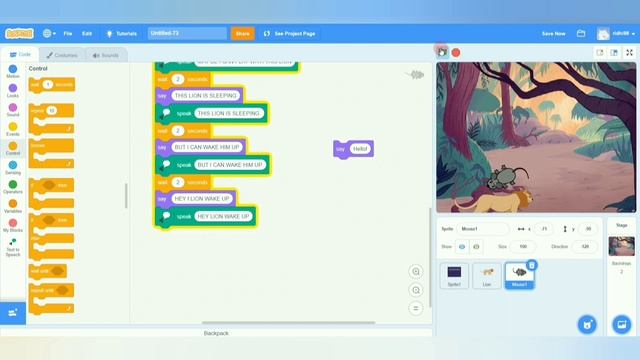Click the orange Share button

[x=242, y=33]
